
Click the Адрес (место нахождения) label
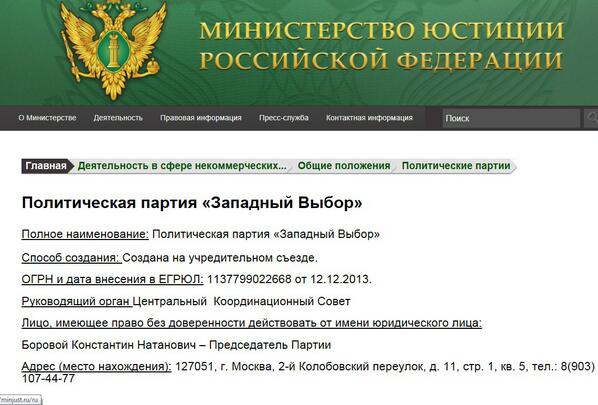[x=96, y=367]
